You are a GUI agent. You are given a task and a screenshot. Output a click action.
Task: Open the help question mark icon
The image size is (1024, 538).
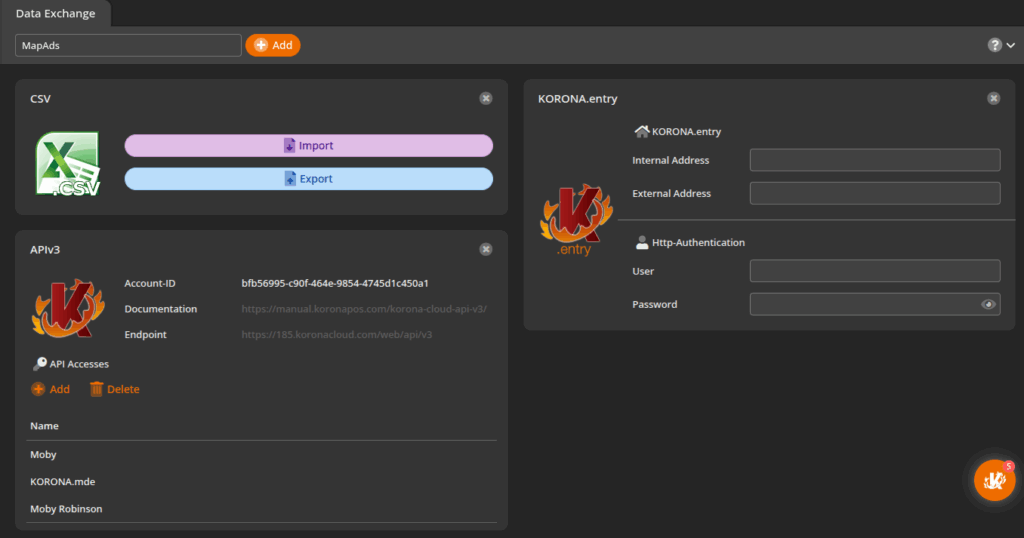[994, 45]
